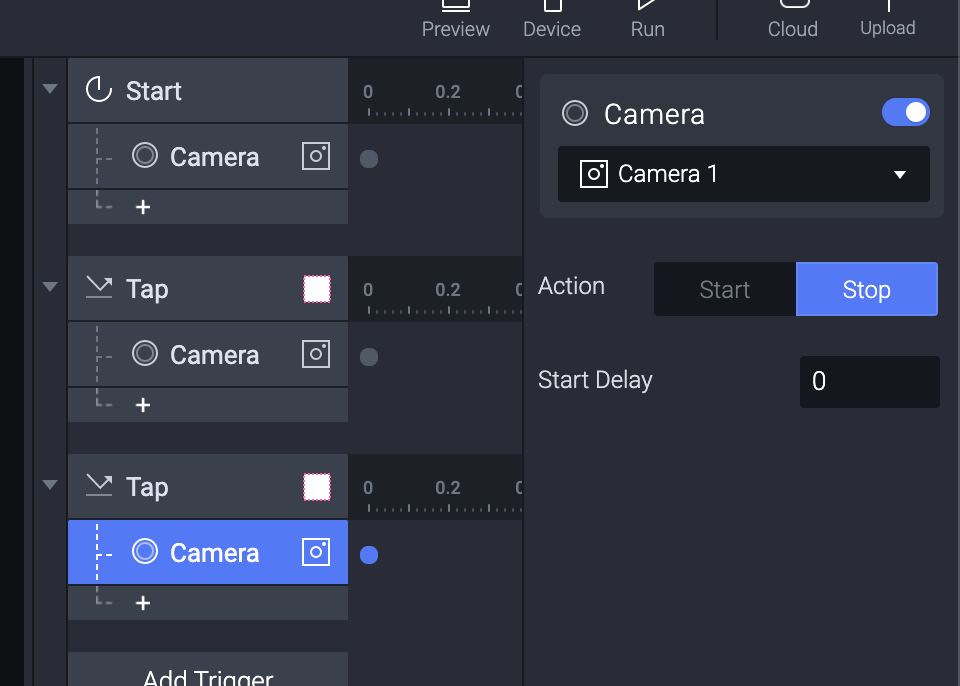Screen dimensions: 960x686
Task: Click the Start trigger clock icon
Action: coord(98,91)
